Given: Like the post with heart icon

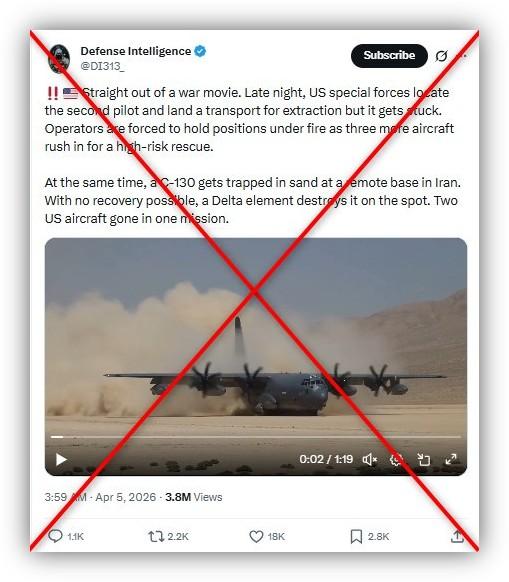Looking at the screenshot, I should click(x=256, y=536).
